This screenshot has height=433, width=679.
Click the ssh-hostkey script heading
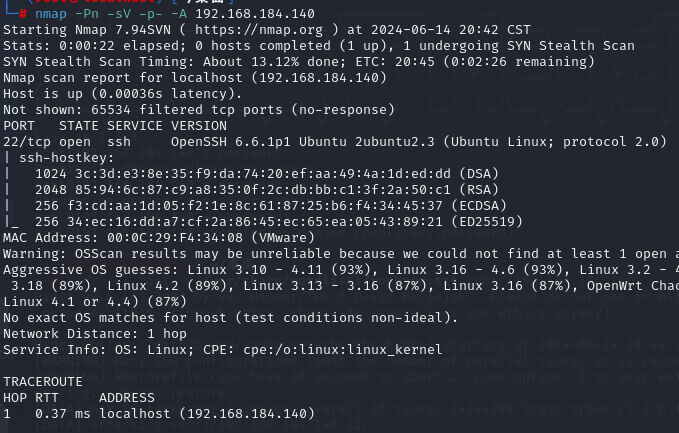(x=66, y=158)
